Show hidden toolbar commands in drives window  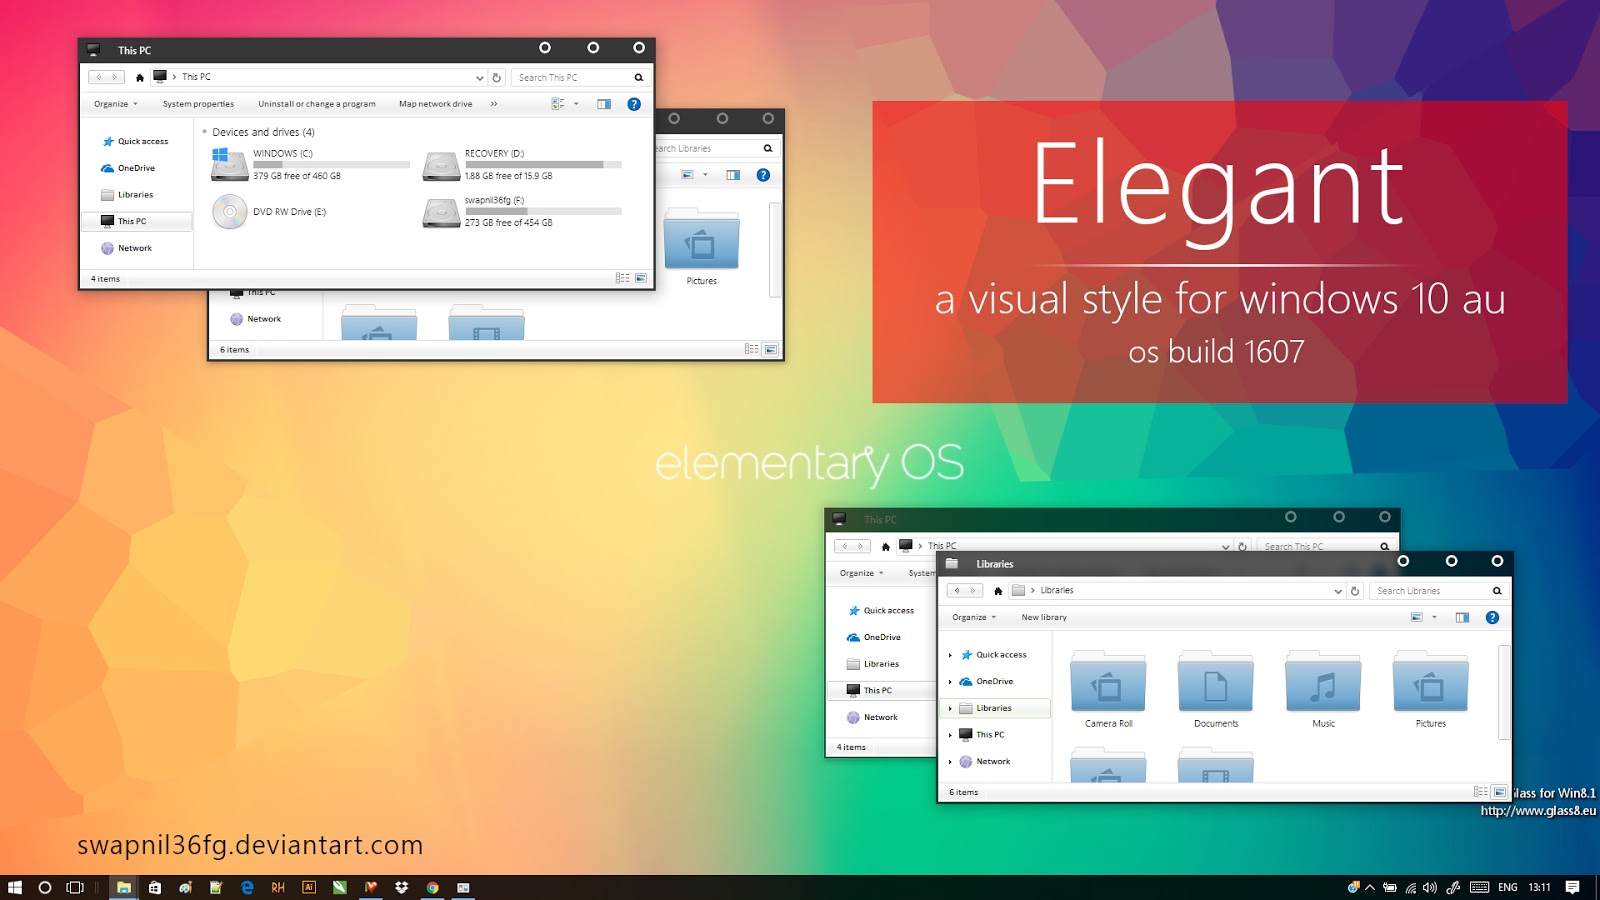[494, 104]
